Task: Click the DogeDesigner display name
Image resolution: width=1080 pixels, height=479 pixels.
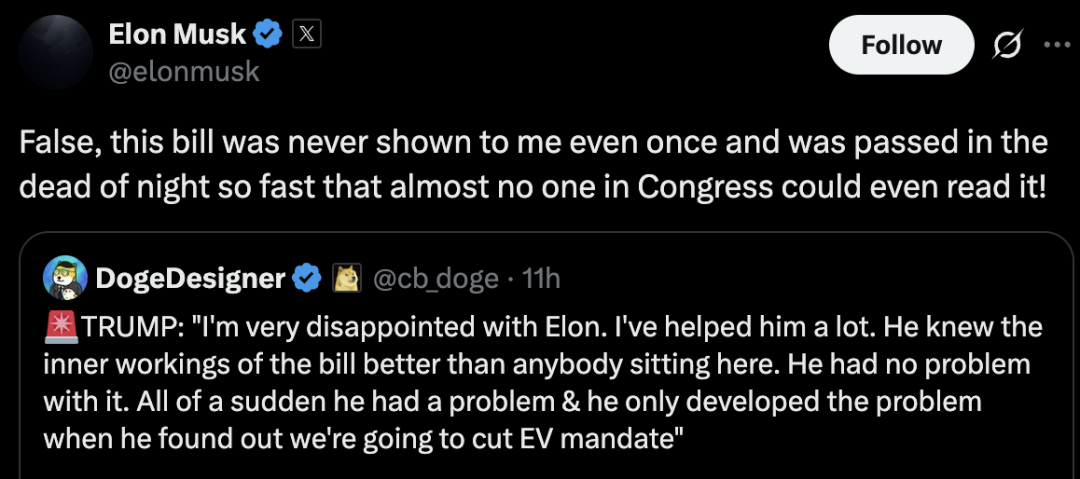Action: (x=190, y=278)
